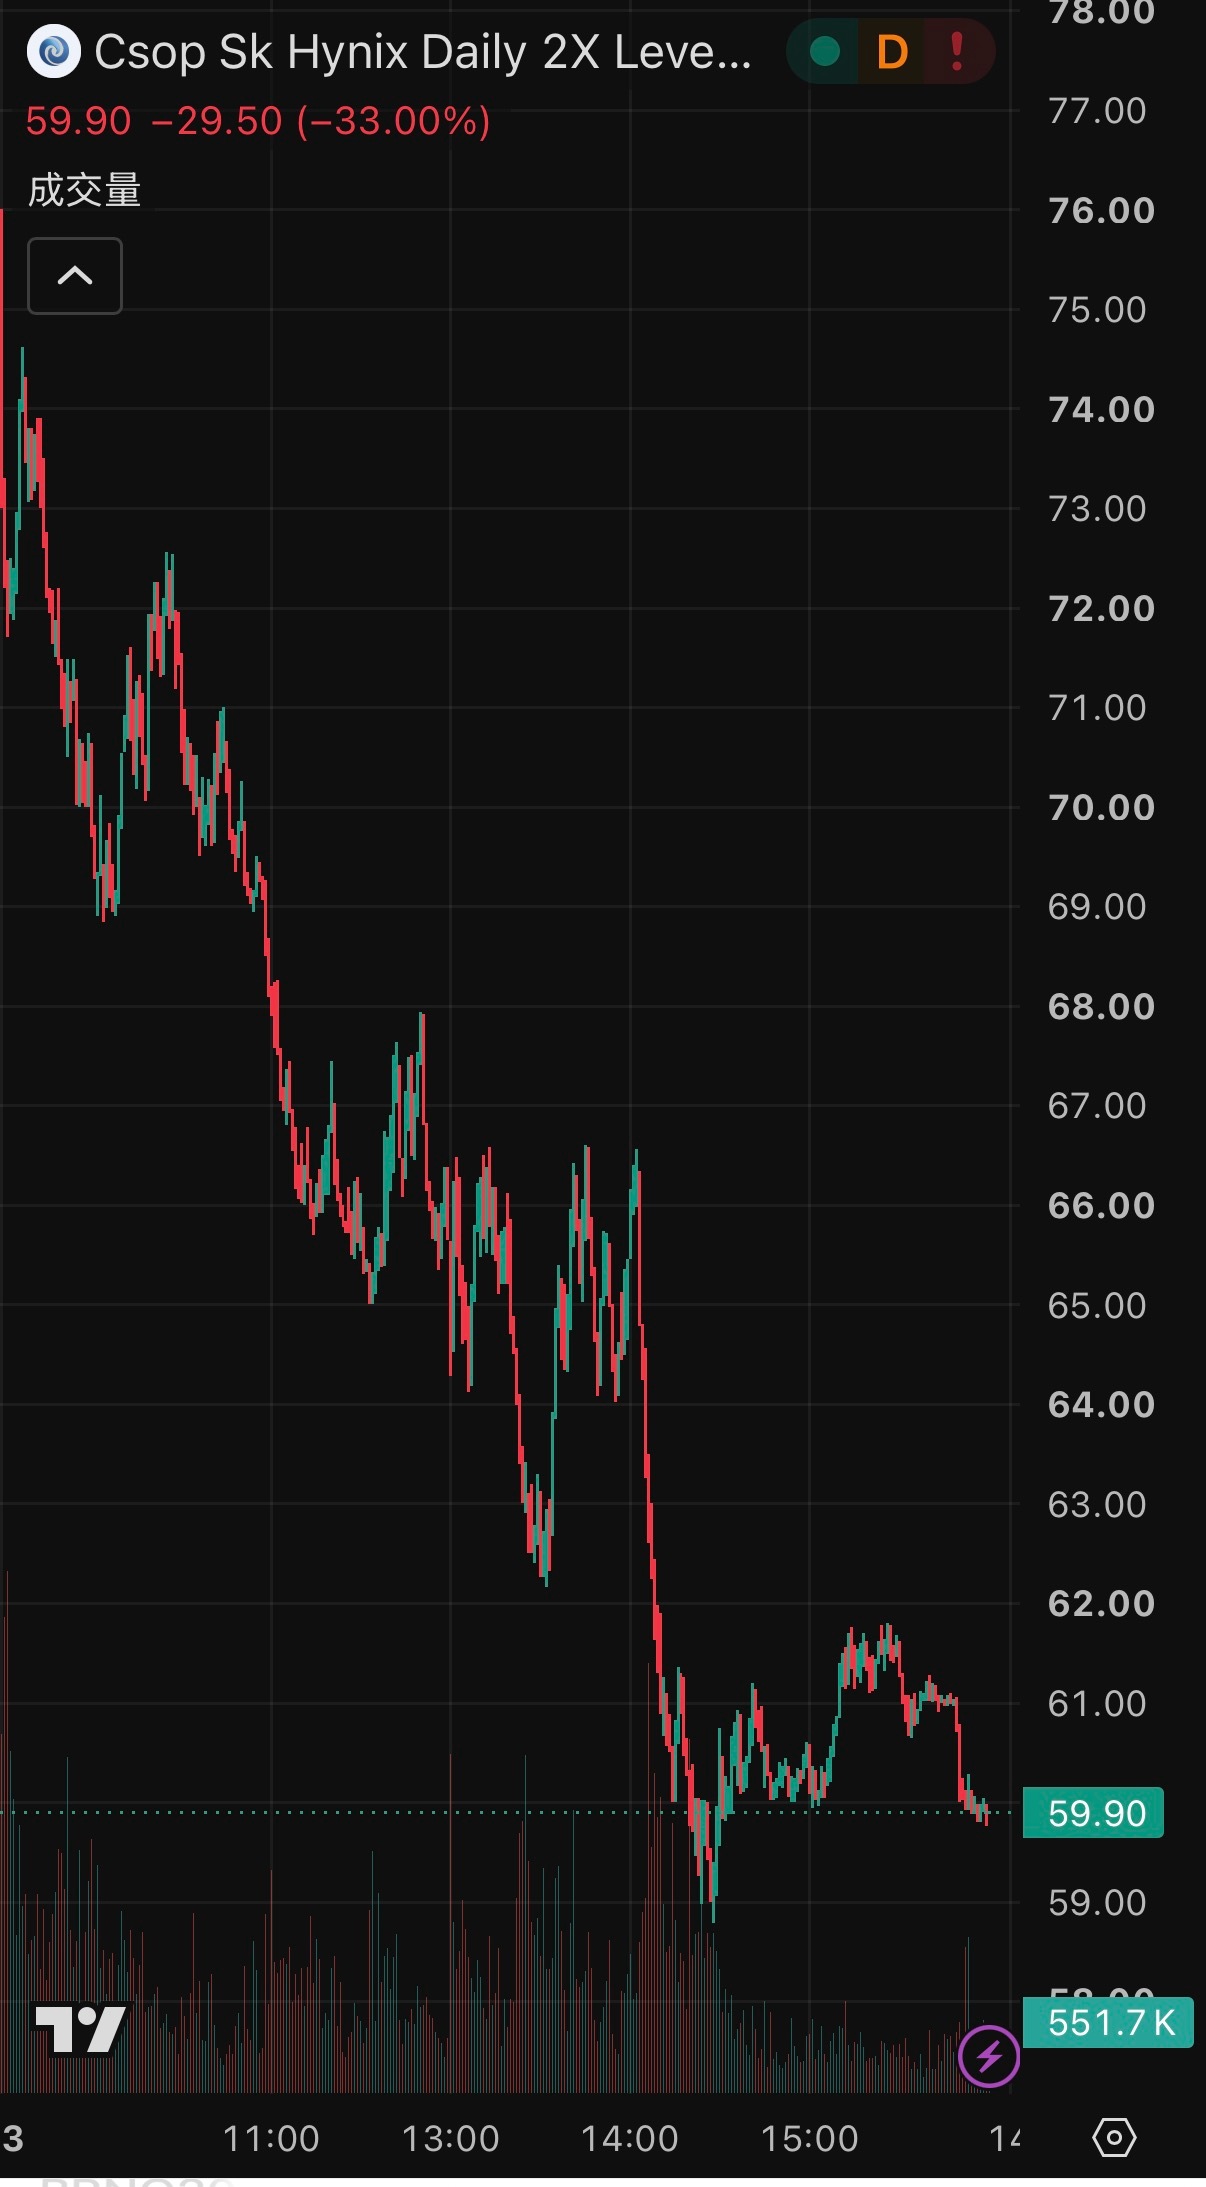This screenshot has width=1206, height=2187.
Task: Click the 71.00 price axis label
Action: (x=1097, y=707)
